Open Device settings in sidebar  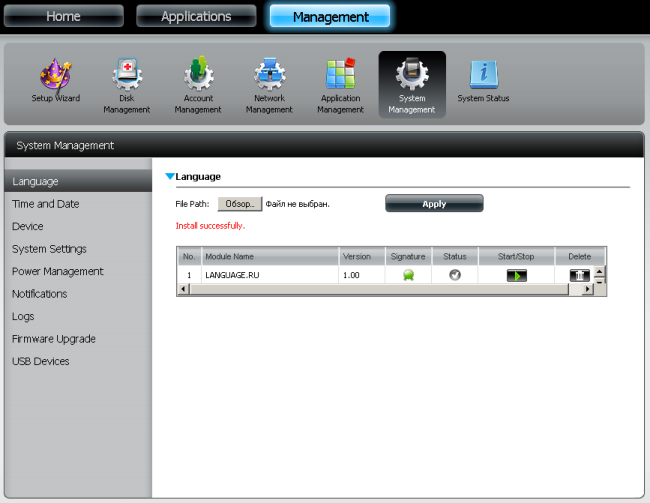(28, 226)
